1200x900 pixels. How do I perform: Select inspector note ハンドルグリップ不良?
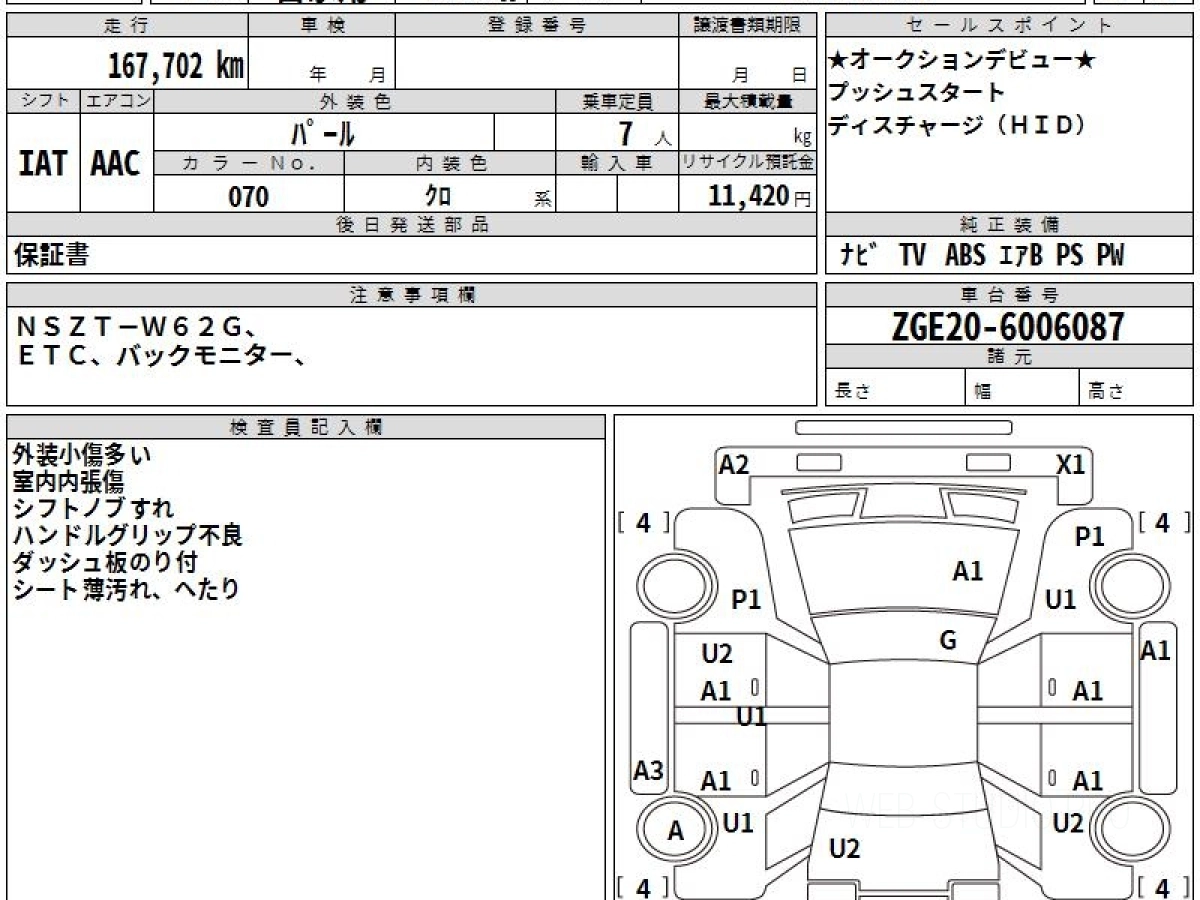[128, 536]
